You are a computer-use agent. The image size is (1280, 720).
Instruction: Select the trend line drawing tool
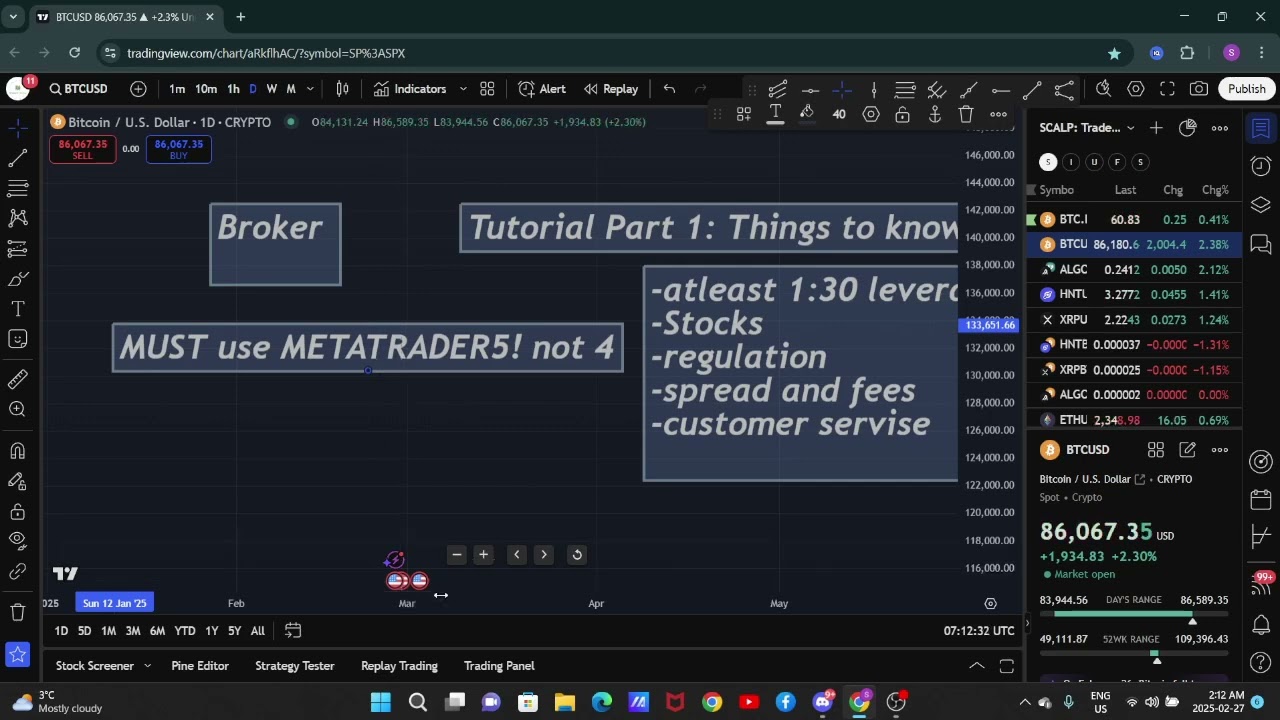pos(17,158)
